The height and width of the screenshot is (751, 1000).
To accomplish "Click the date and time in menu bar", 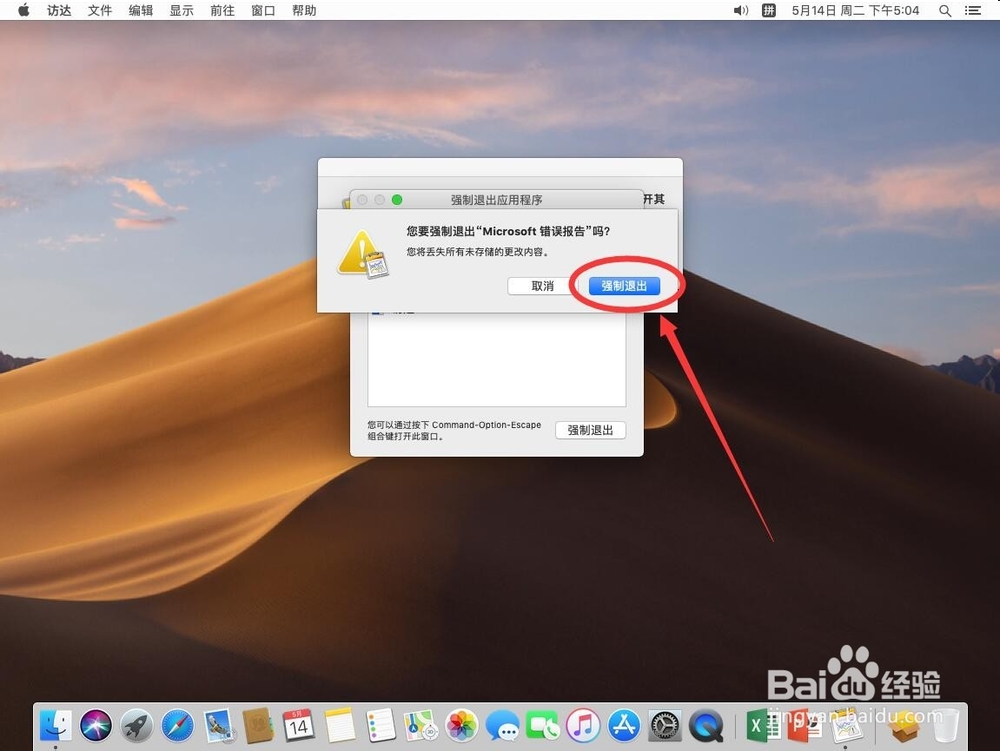I will tap(855, 10).
